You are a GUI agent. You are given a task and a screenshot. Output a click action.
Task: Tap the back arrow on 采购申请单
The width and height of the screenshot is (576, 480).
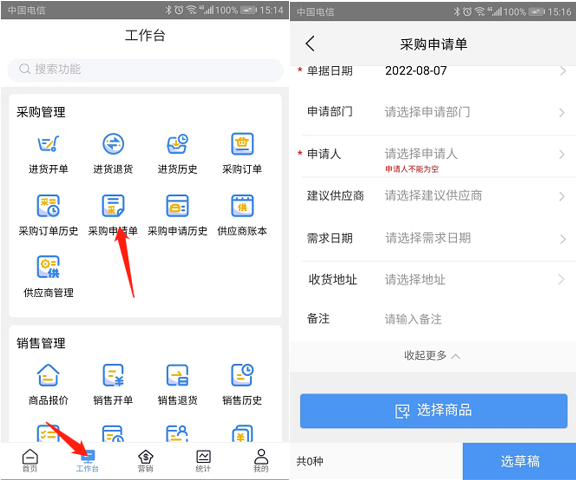[310, 44]
